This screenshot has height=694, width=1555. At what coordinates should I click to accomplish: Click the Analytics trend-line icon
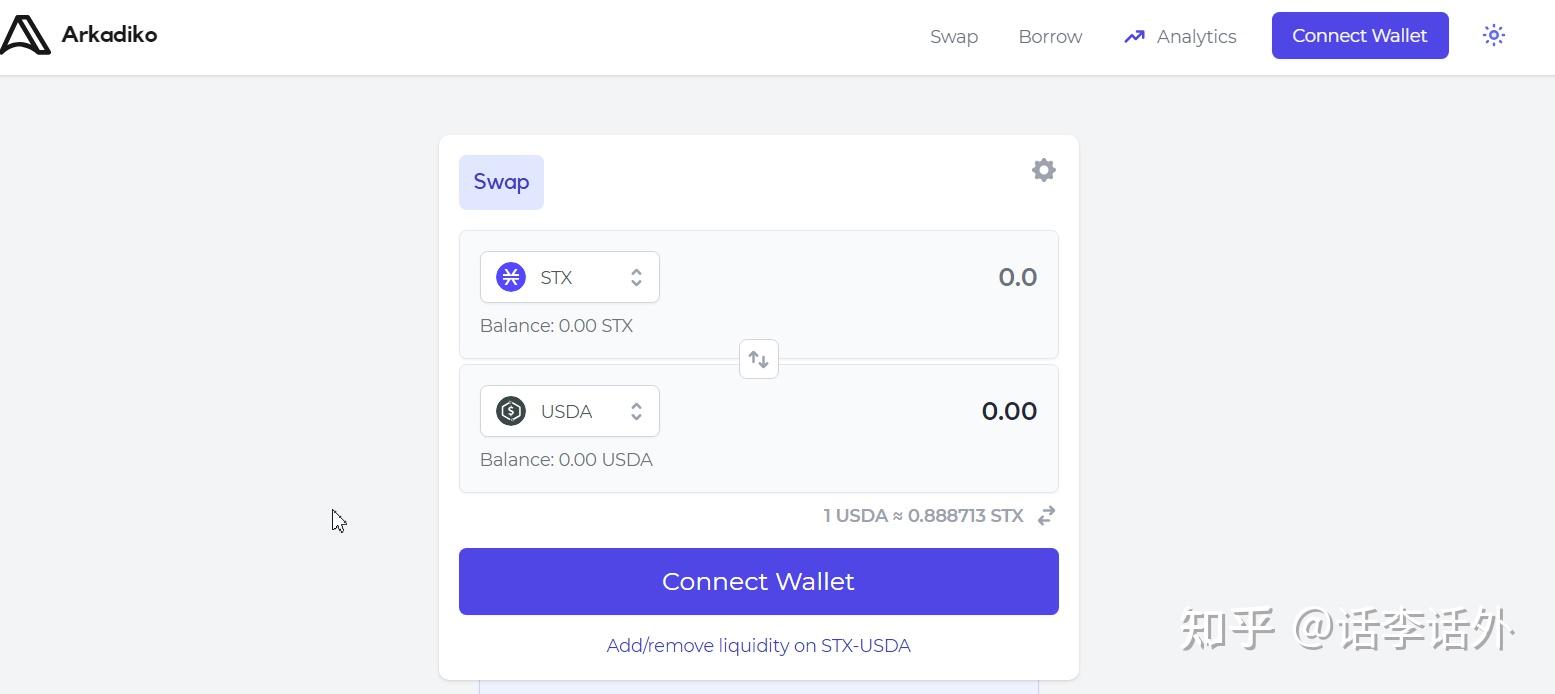click(x=1134, y=37)
